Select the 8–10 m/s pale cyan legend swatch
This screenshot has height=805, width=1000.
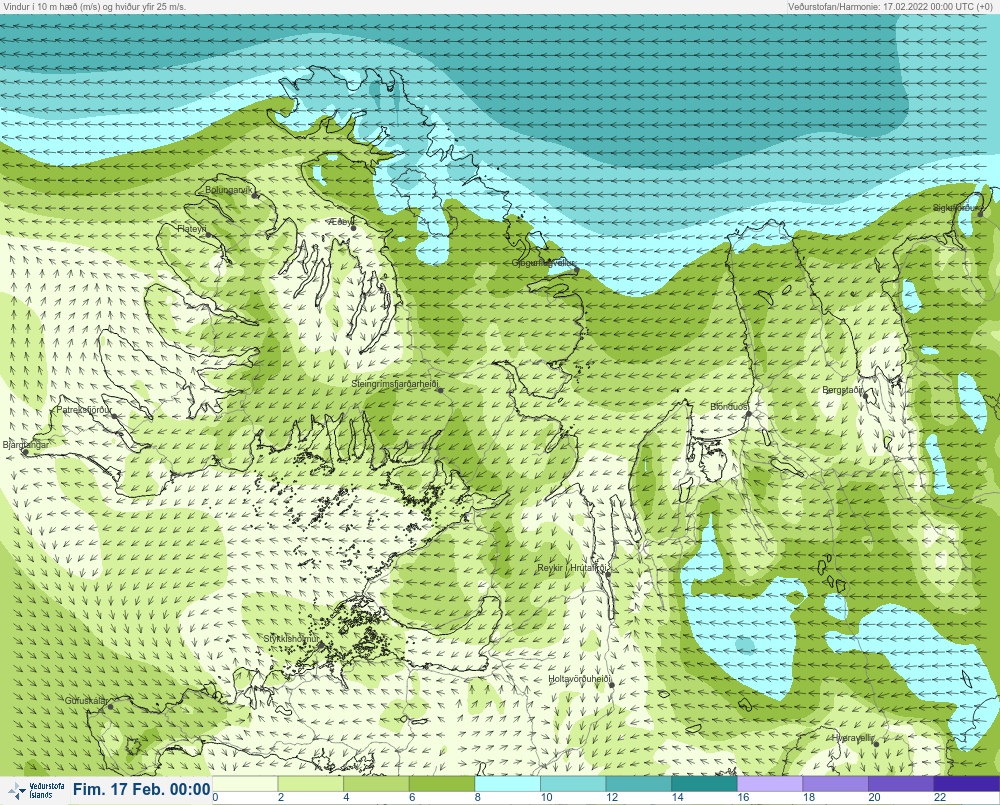pyautogui.click(x=508, y=783)
